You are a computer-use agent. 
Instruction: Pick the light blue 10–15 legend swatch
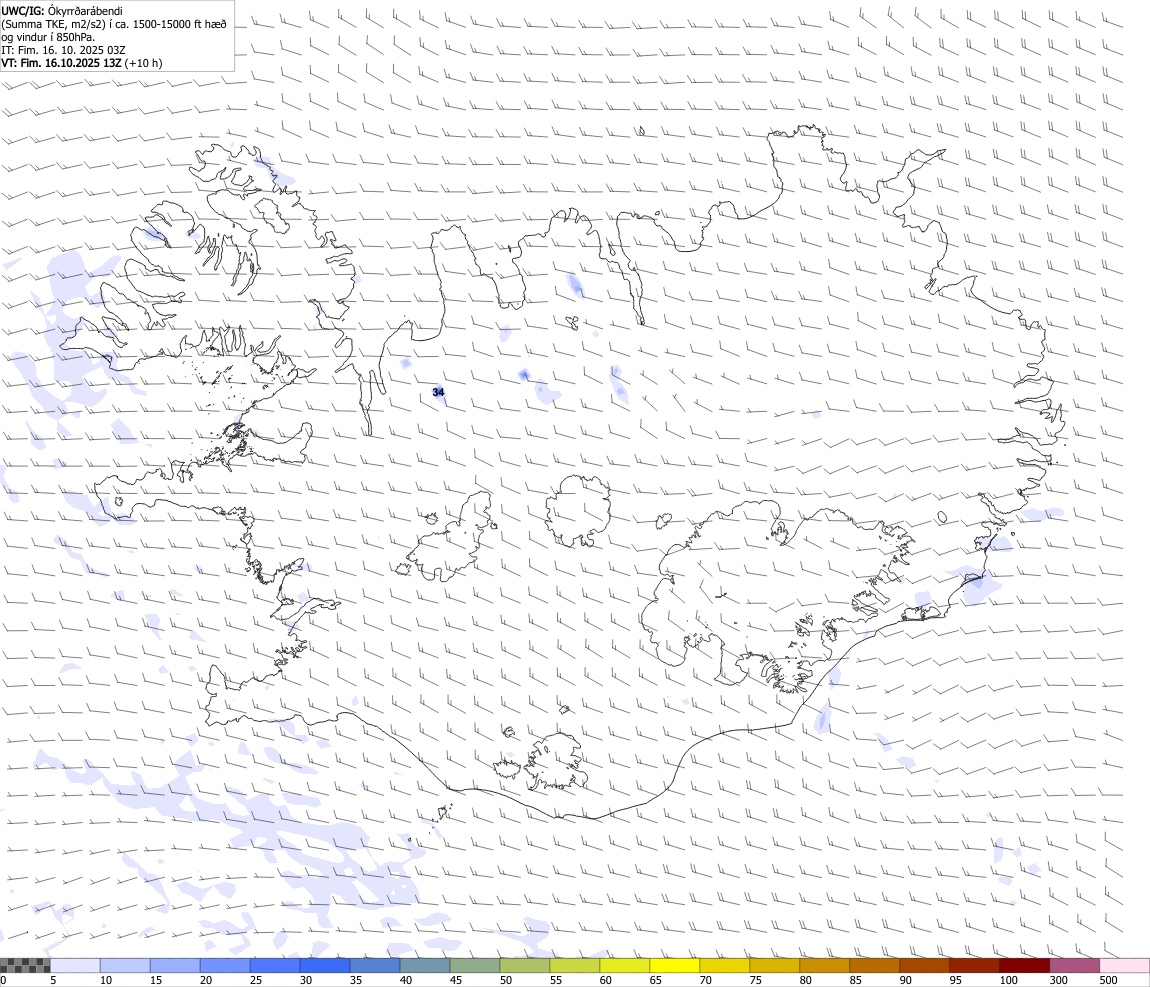[125, 965]
